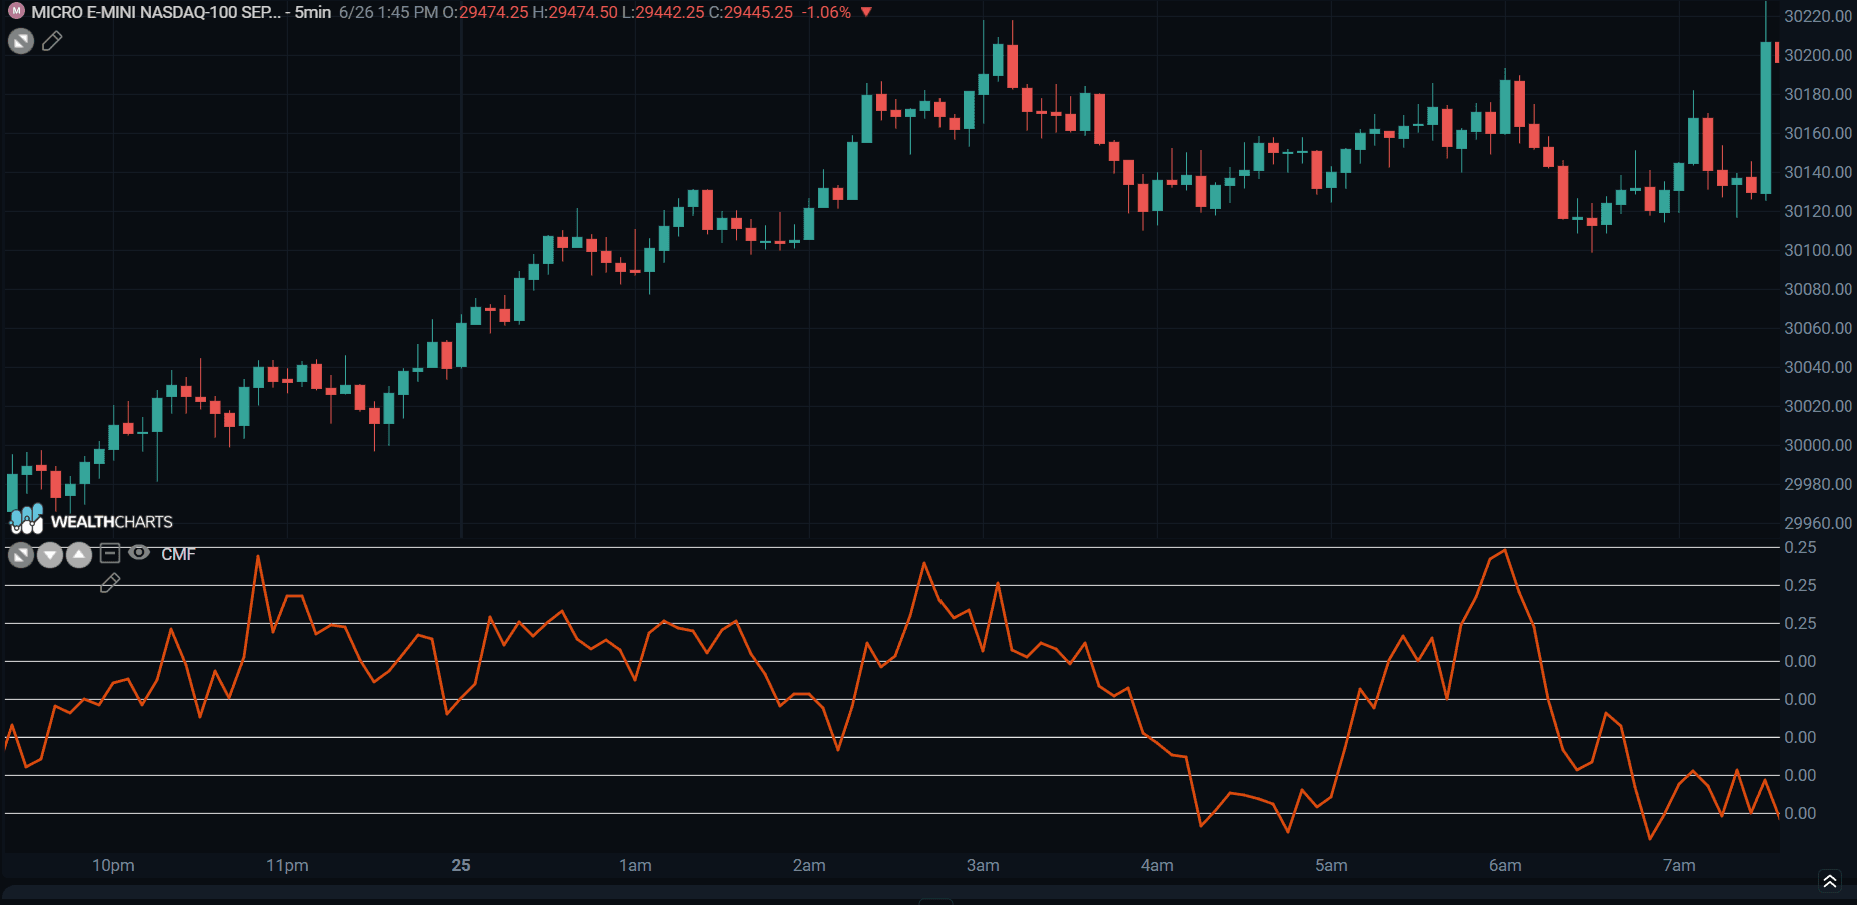The width and height of the screenshot is (1857, 905).
Task: Click the -1.06% change value
Action: 826,12
